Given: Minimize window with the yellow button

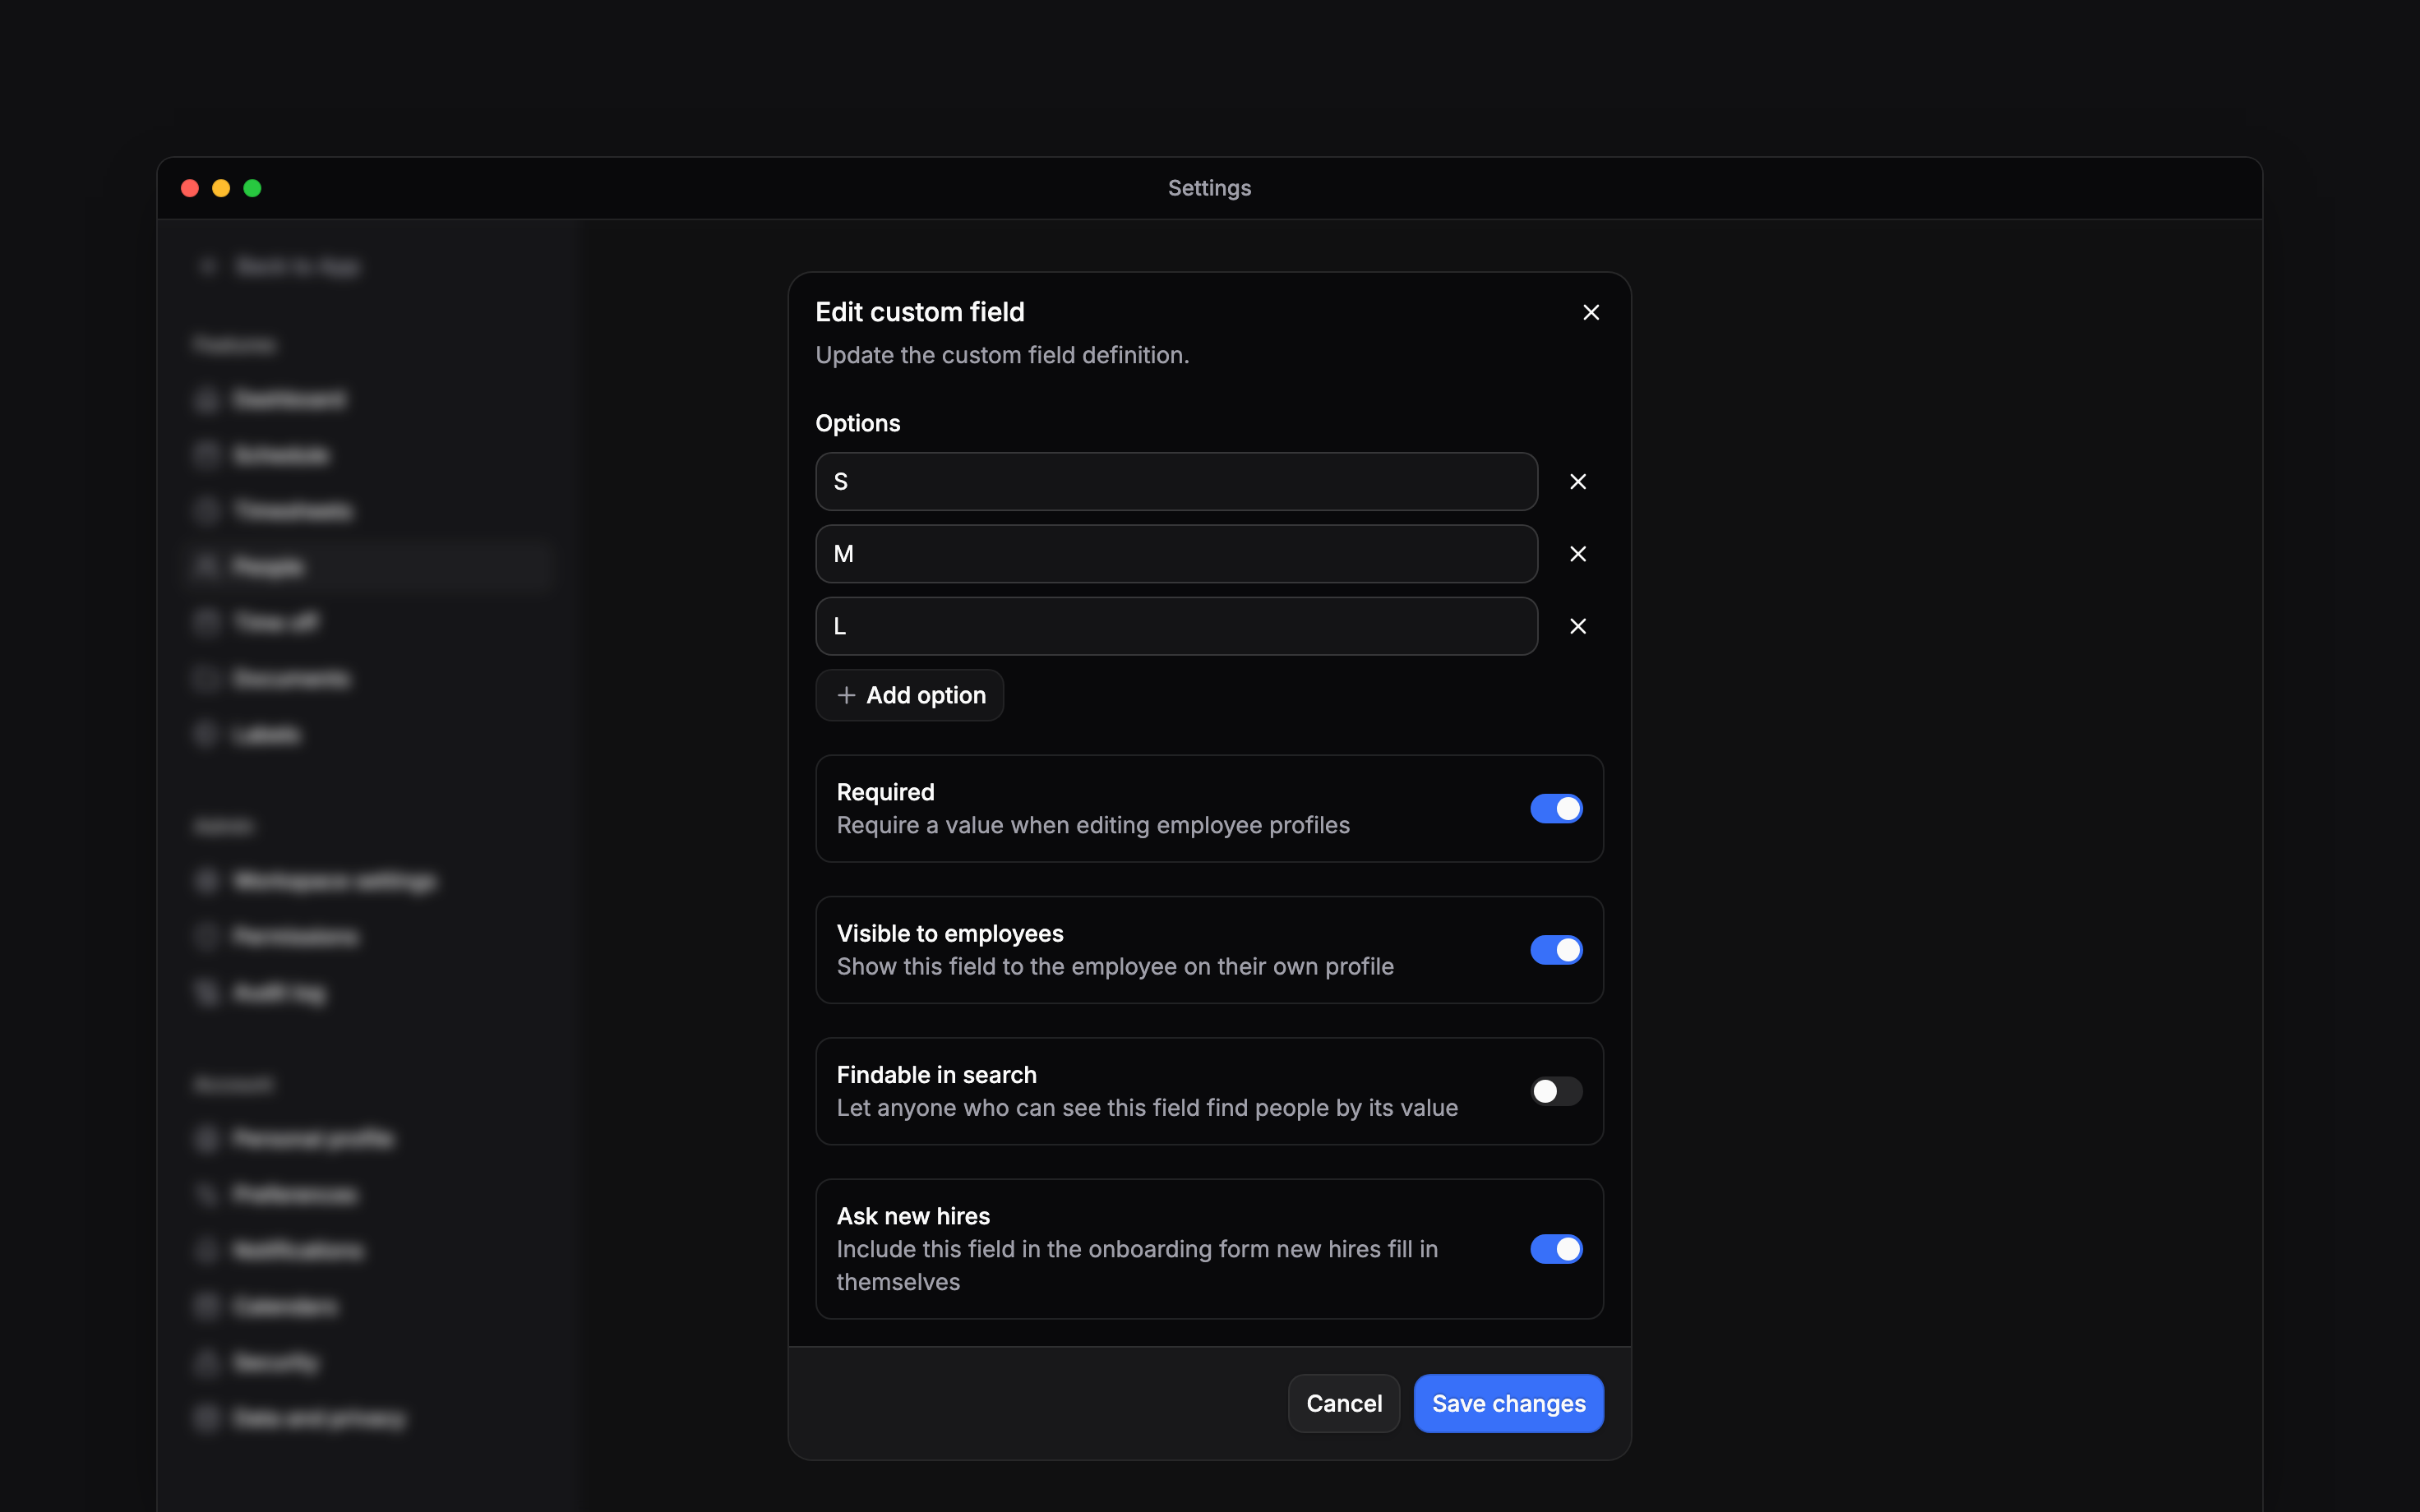Looking at the screenshot, I should click(221, 188).
